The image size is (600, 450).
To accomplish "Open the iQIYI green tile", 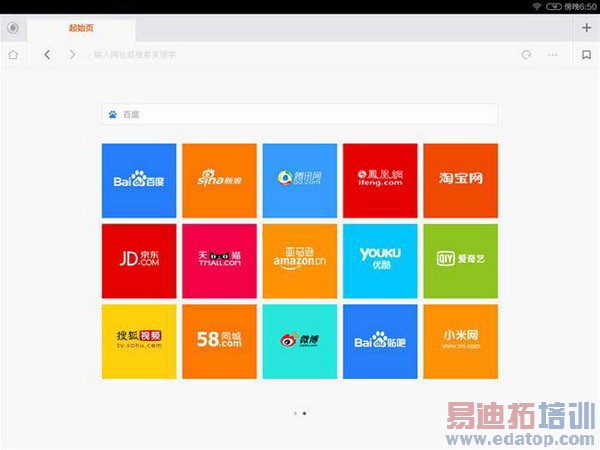I will click(460, 261).
